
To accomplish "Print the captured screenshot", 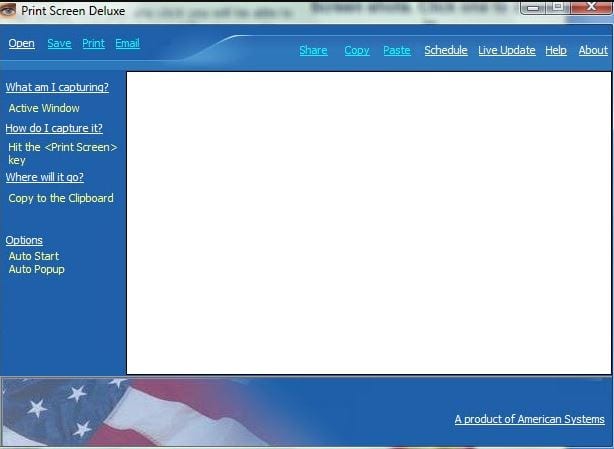I will coord(93,44).
